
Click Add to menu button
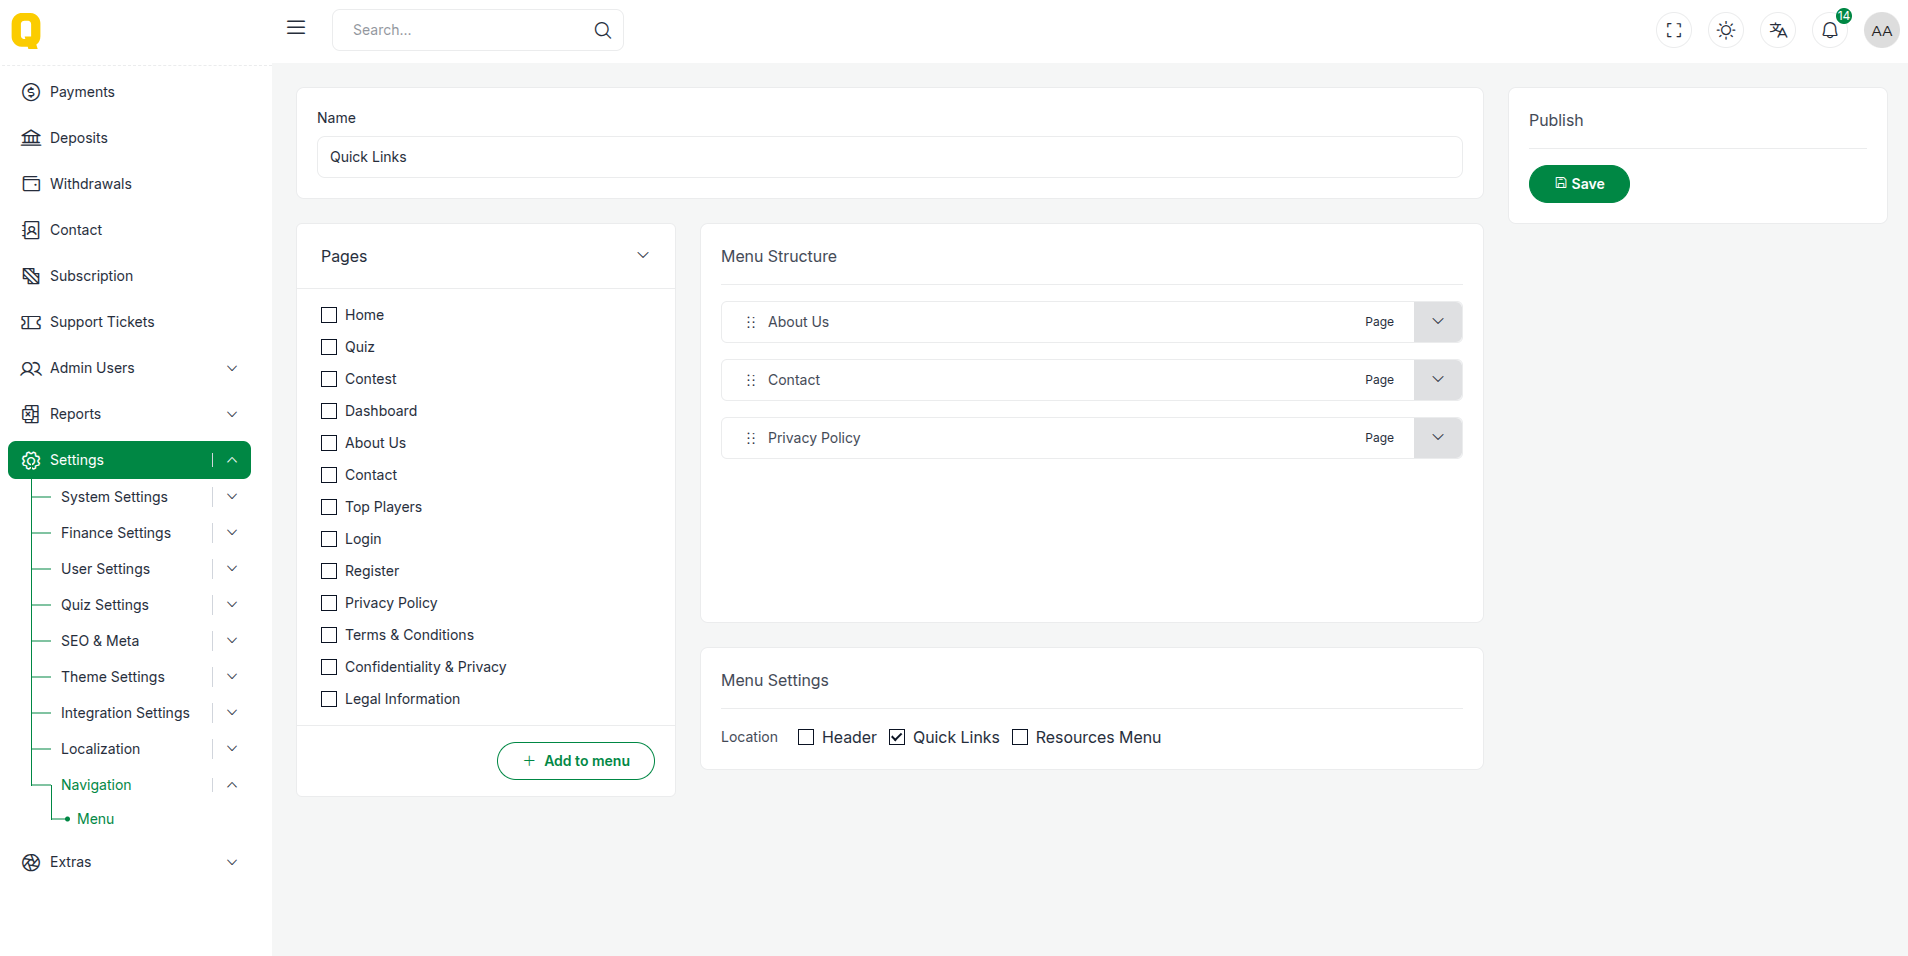[576, 761]
